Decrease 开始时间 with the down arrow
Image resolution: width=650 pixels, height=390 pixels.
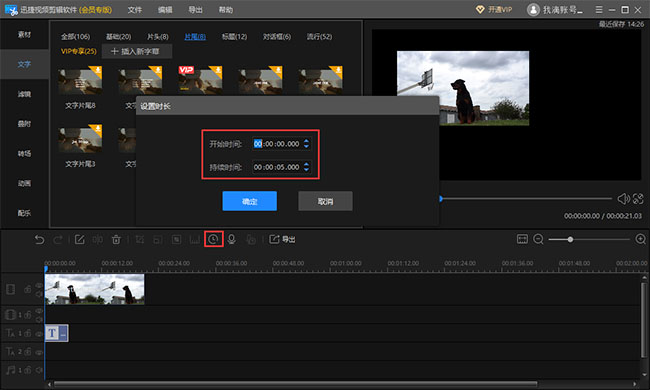coord(306,146)
